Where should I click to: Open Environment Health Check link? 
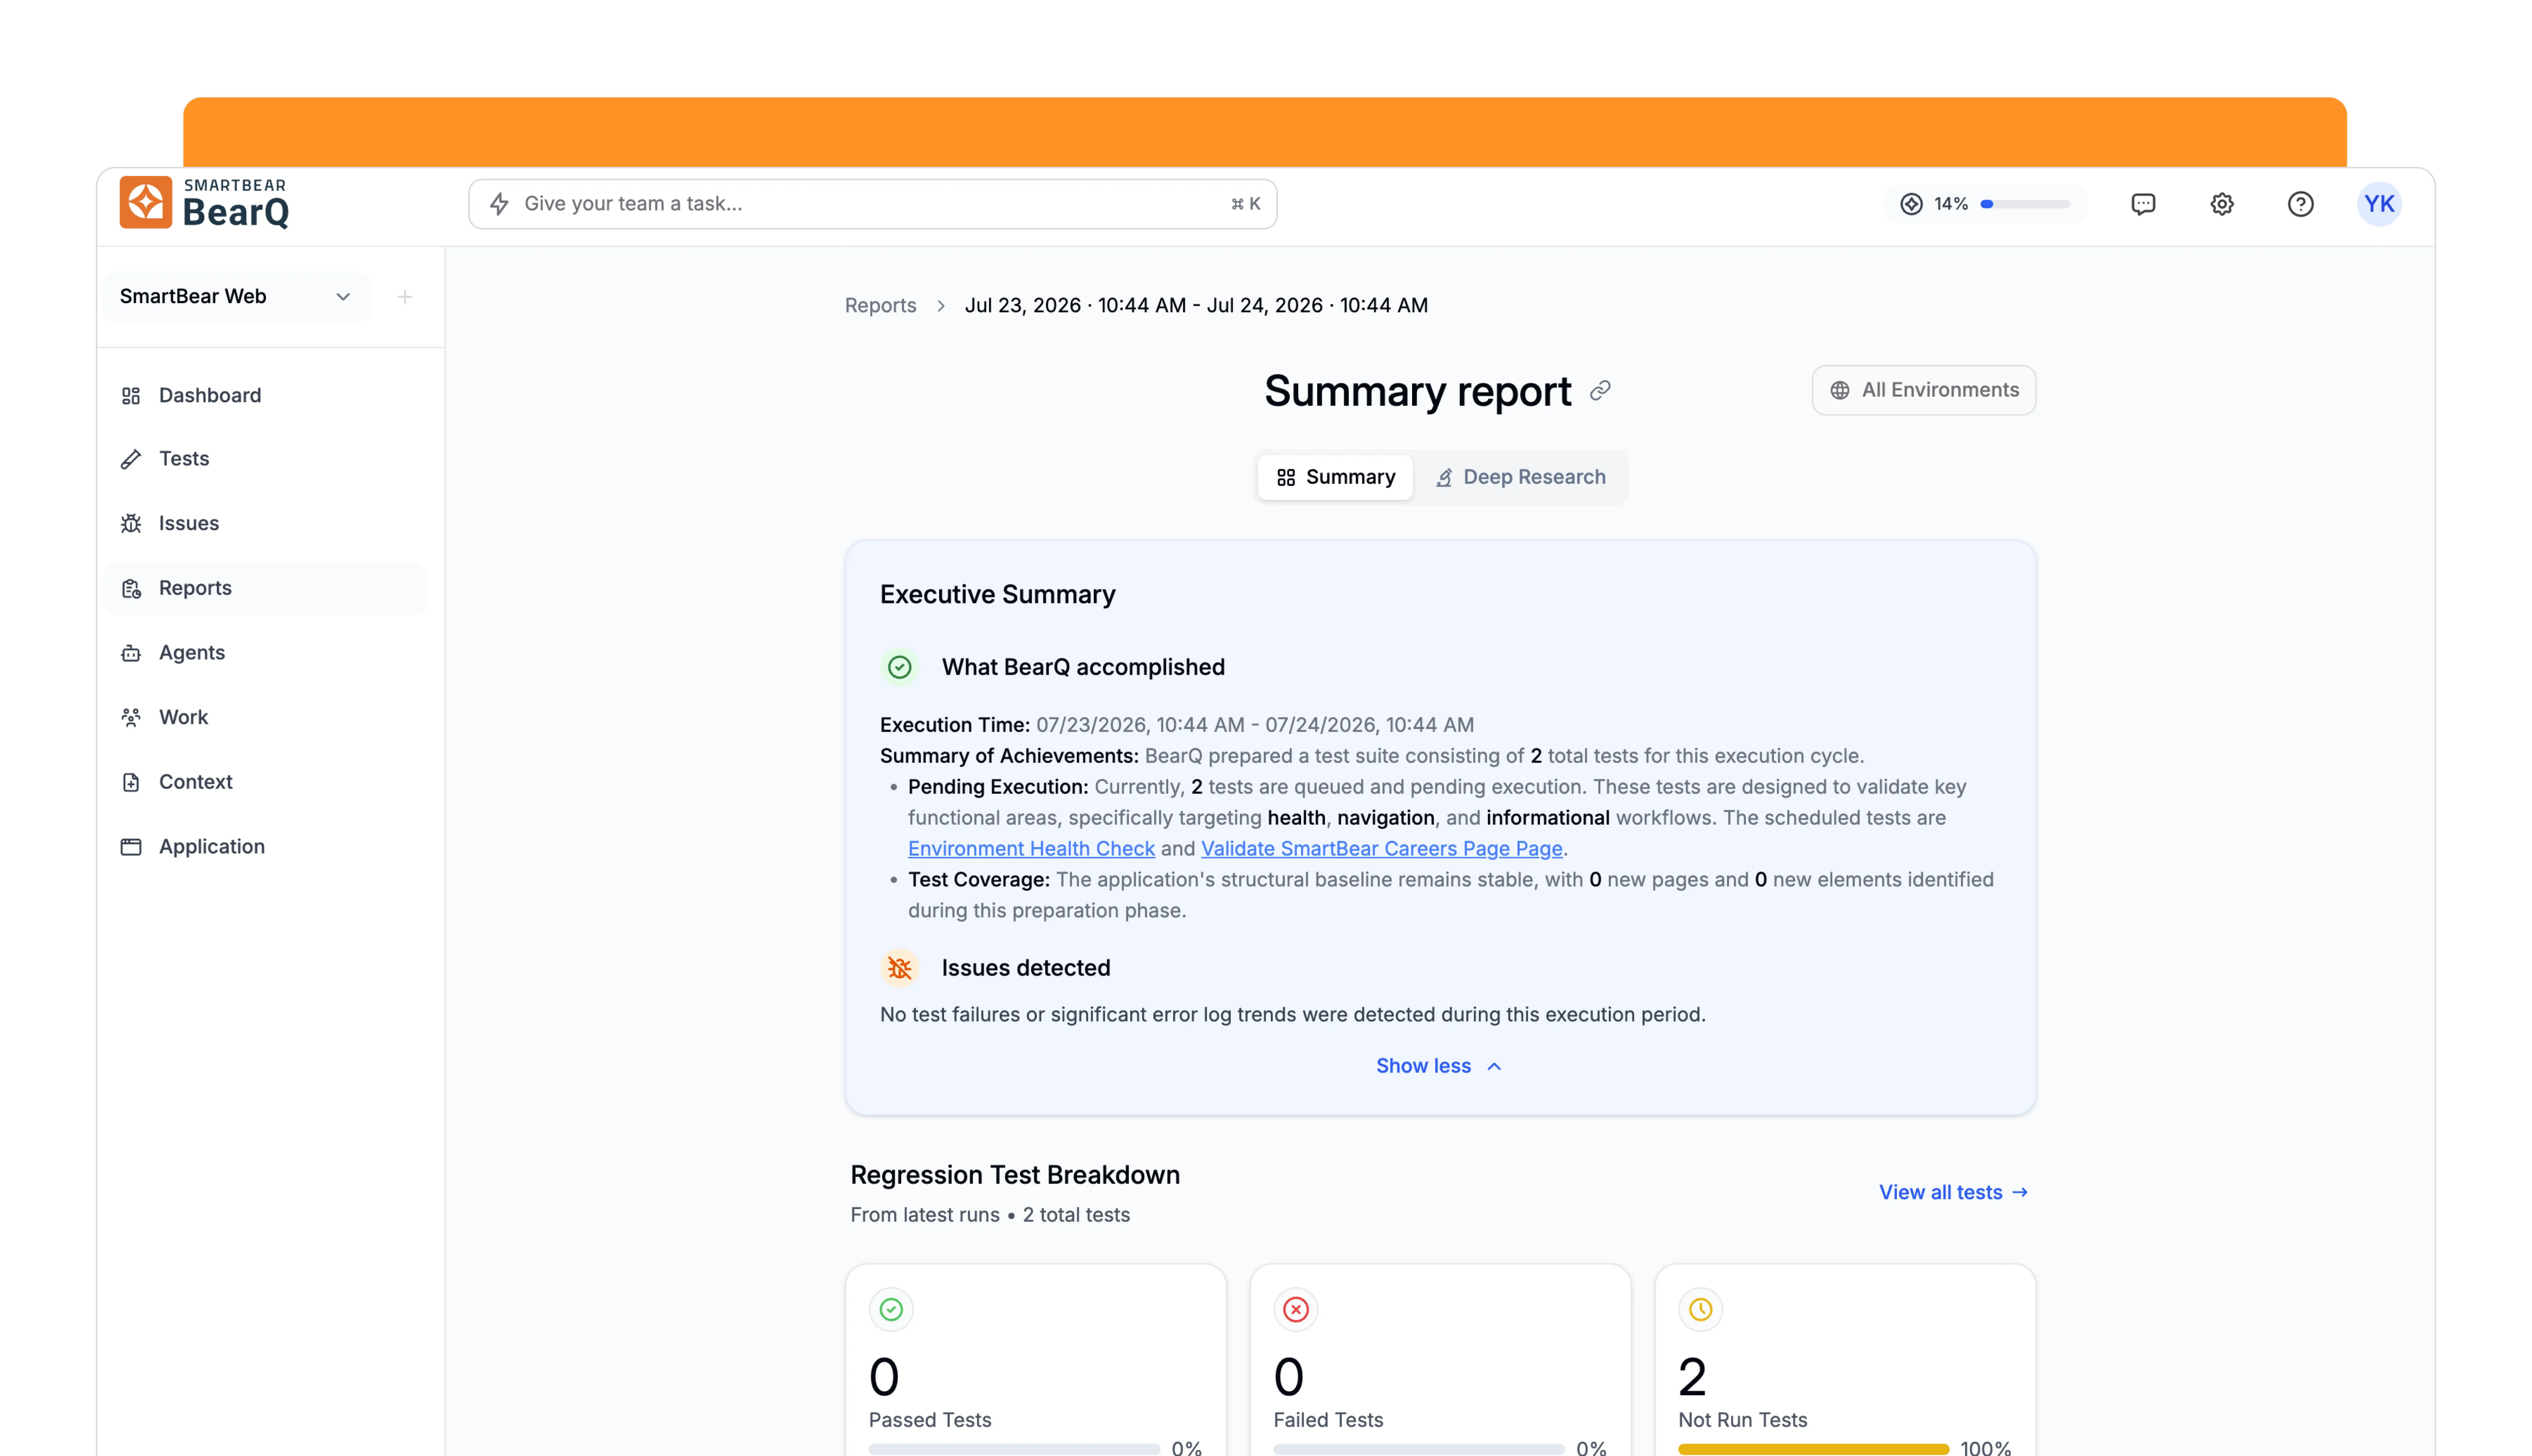pos(1031,849)
